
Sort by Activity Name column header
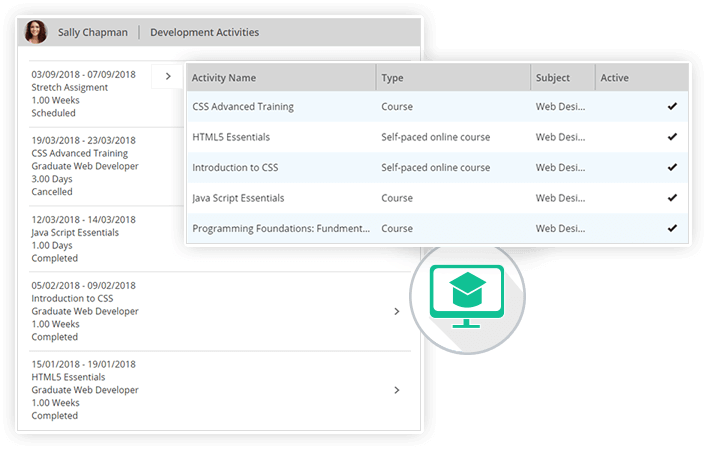tap(224, 78)
